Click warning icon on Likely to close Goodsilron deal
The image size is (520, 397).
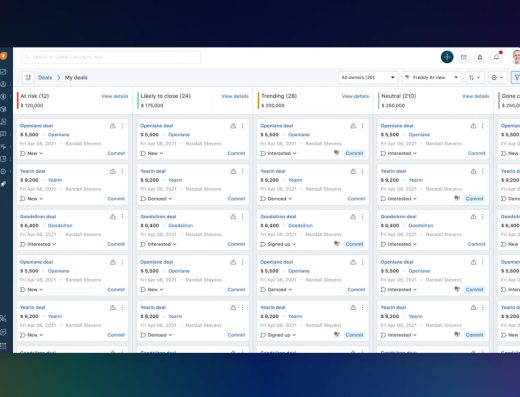point(233,217)
